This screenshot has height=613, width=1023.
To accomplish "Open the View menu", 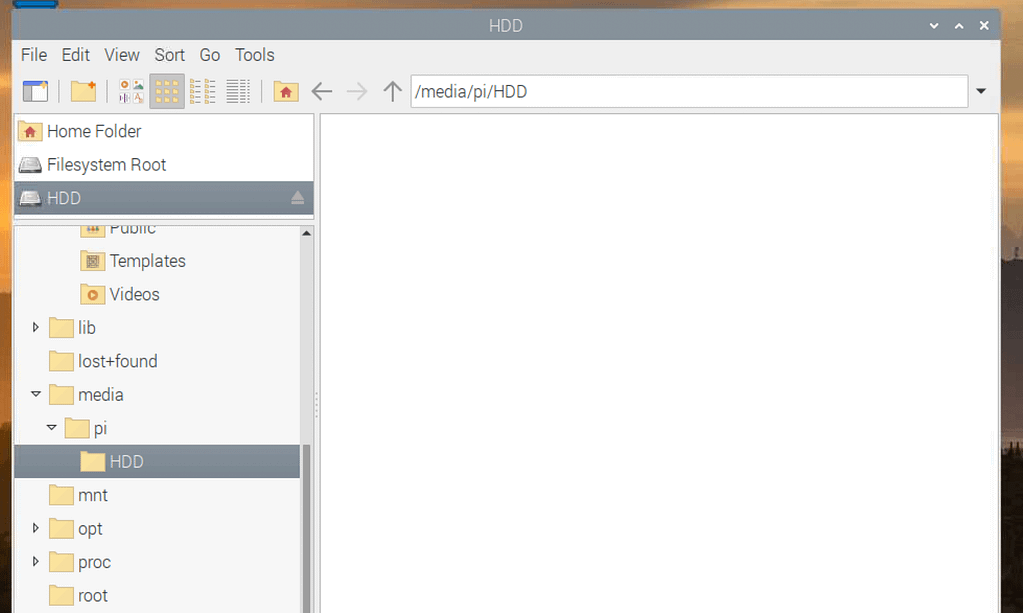I will point(122,55).
